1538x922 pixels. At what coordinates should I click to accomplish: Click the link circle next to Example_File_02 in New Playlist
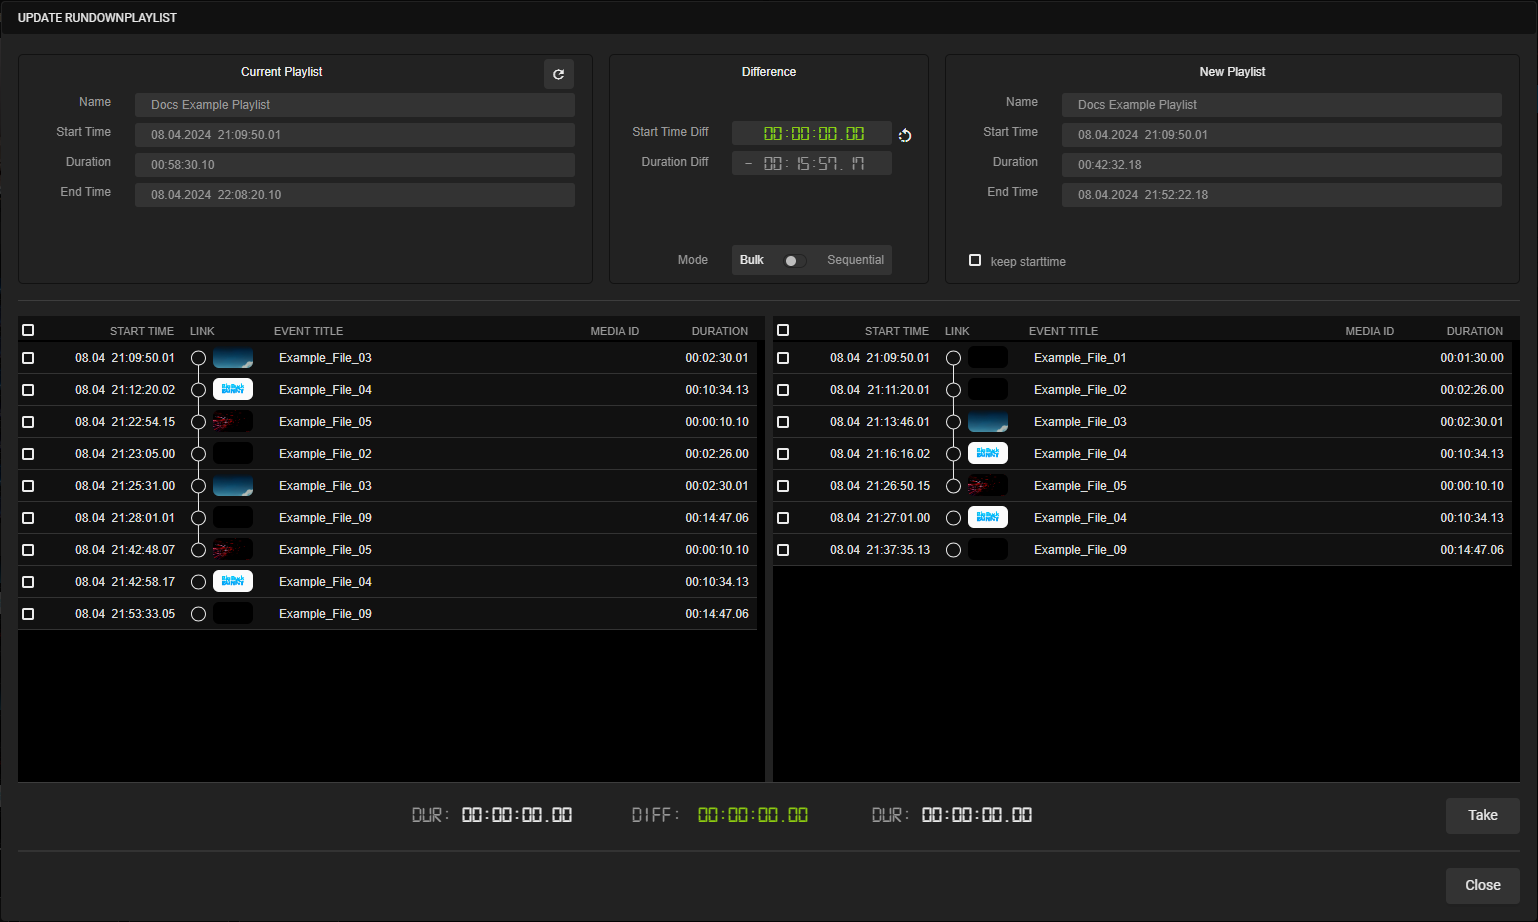[x=952, y=389]
